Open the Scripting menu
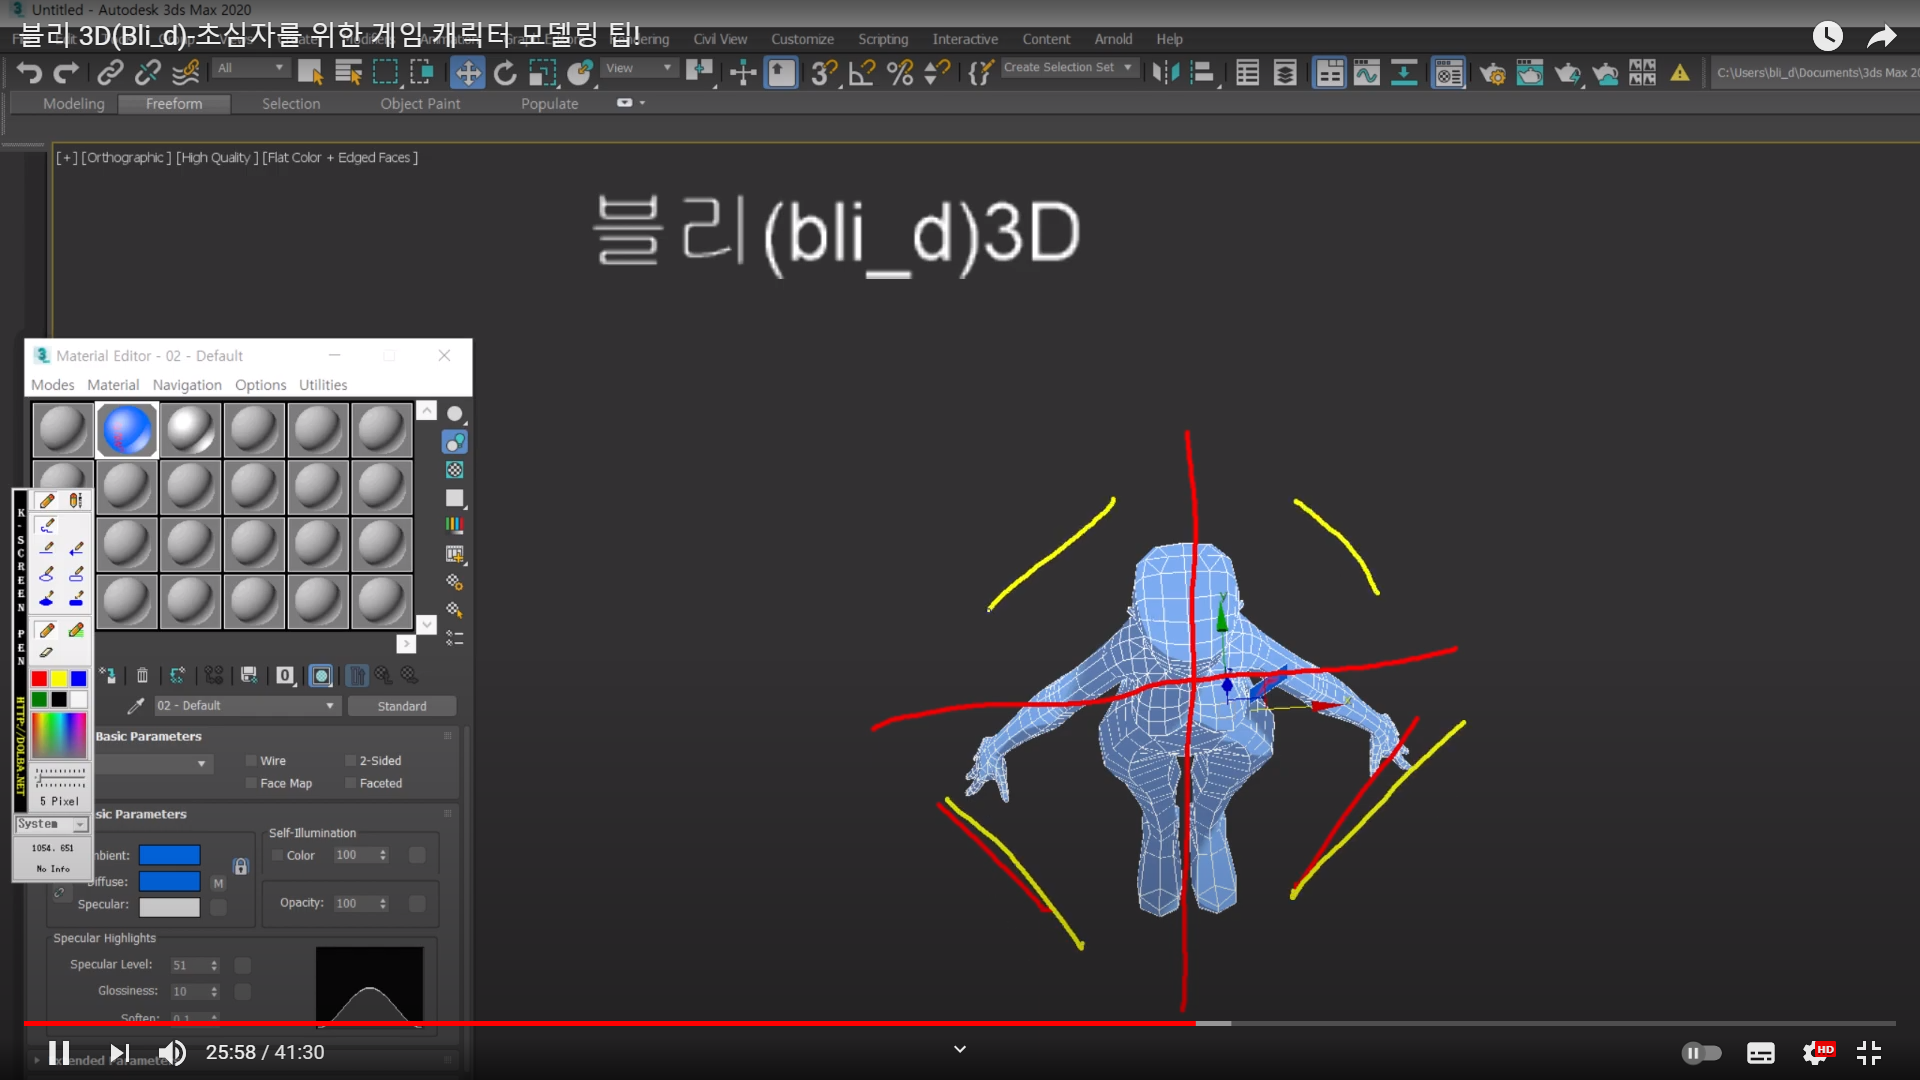Viewport: 1920px width, 1080px height. (883, 39)
